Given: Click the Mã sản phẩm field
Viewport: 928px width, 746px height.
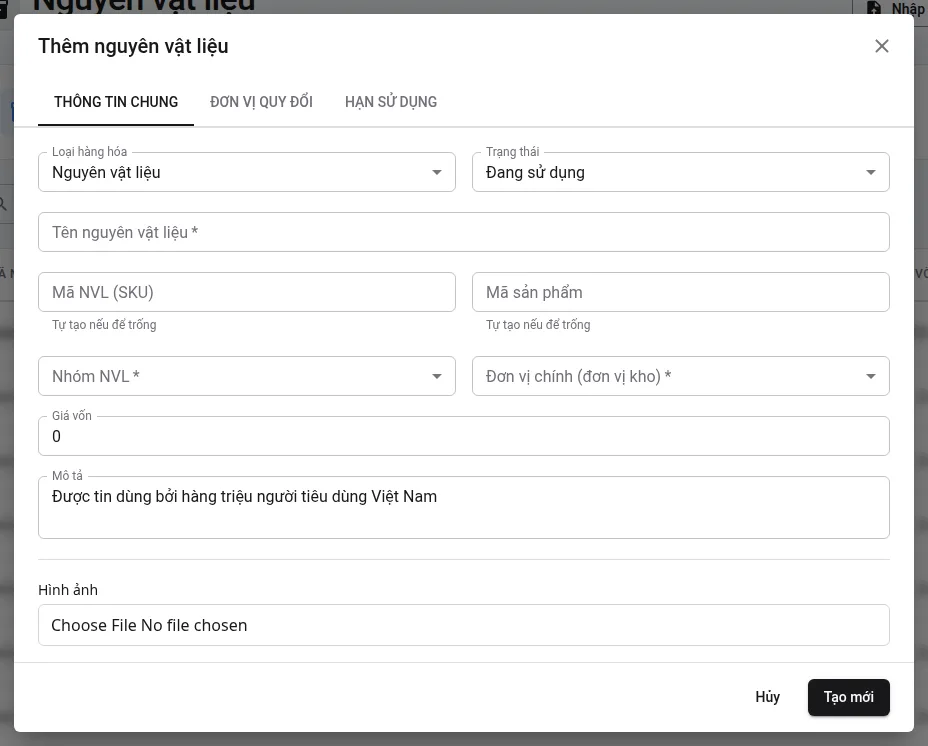Looking at the screenshot, I should 681,292.
